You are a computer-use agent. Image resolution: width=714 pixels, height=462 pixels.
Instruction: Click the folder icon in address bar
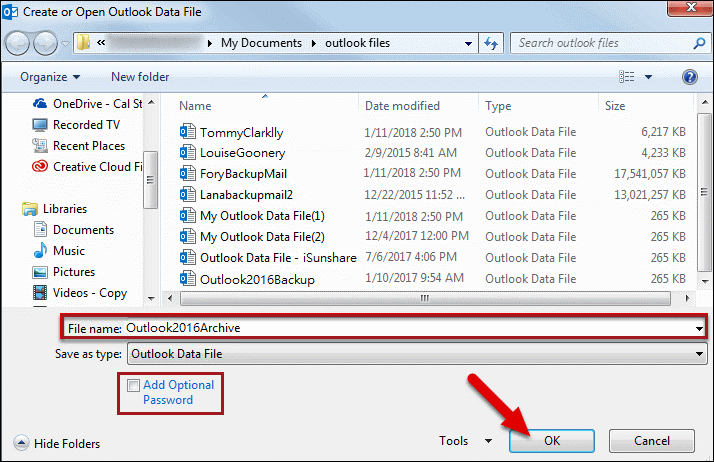tap(83, 43)
